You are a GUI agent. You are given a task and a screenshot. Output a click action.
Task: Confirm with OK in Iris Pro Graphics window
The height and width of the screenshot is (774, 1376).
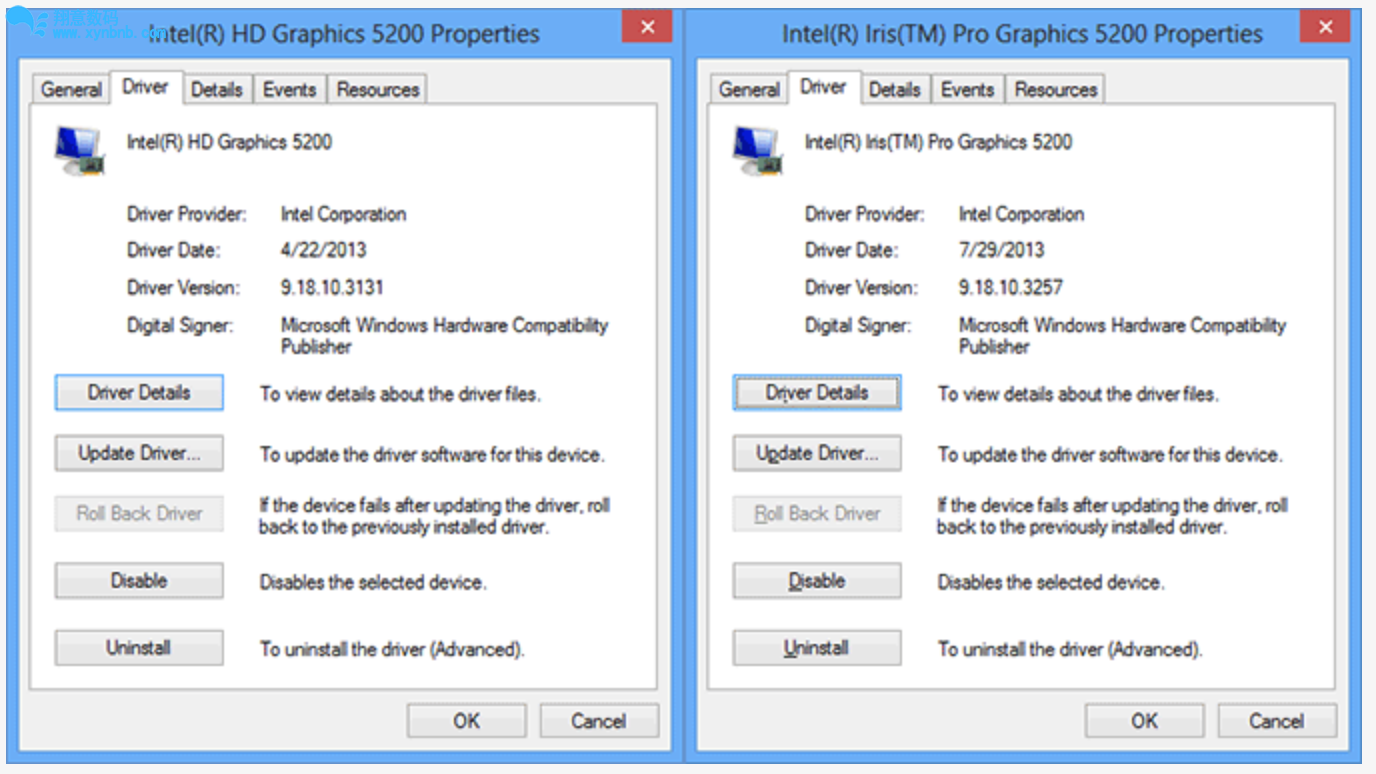point(1145,721)
